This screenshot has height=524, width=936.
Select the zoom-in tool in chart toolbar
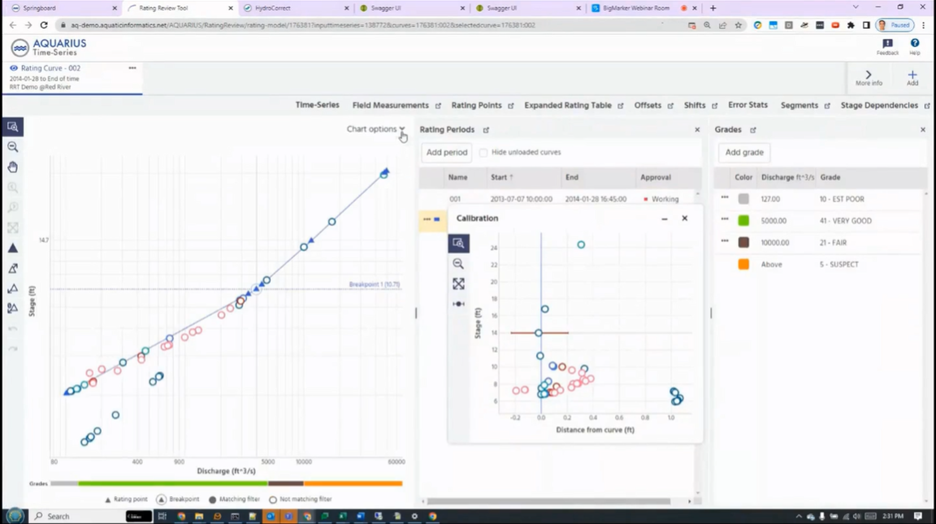point(13,127)
